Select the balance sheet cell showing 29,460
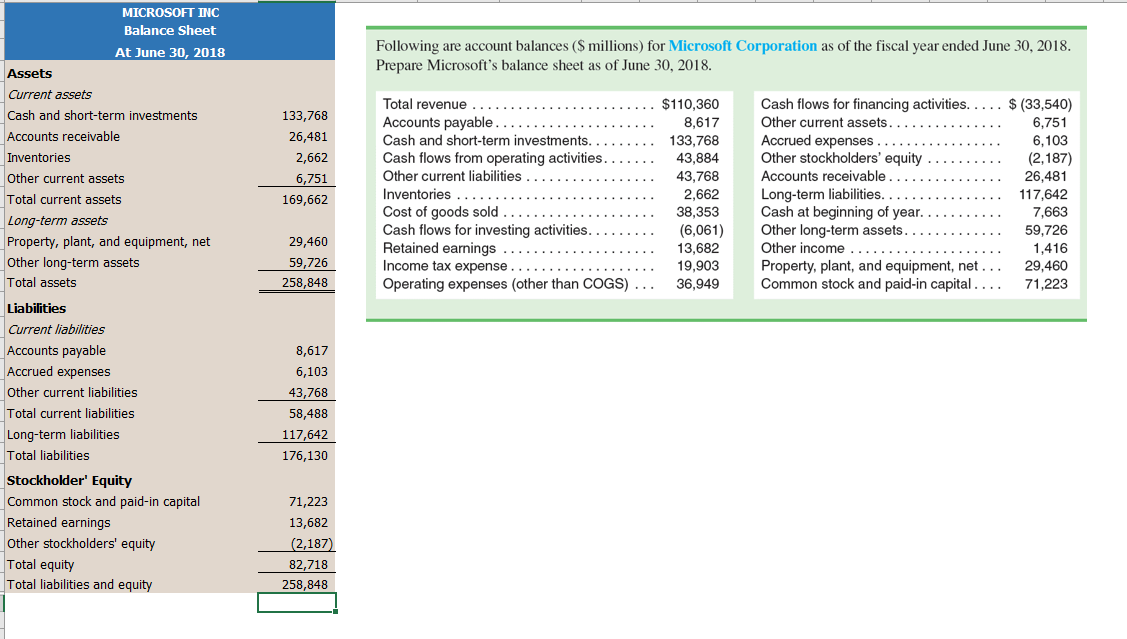The height and width of the screenshot is (639, 1127). coord(308,242)
